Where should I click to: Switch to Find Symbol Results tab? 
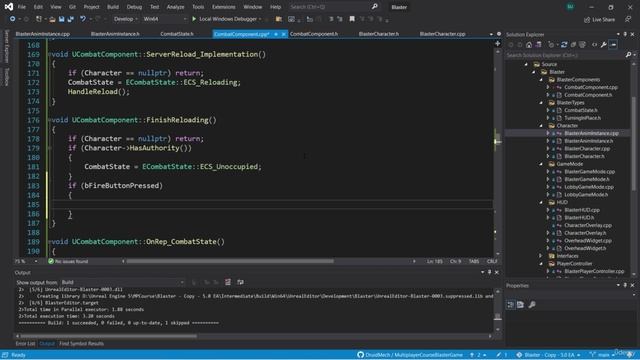pyautogui.click(x=81, y=344)
